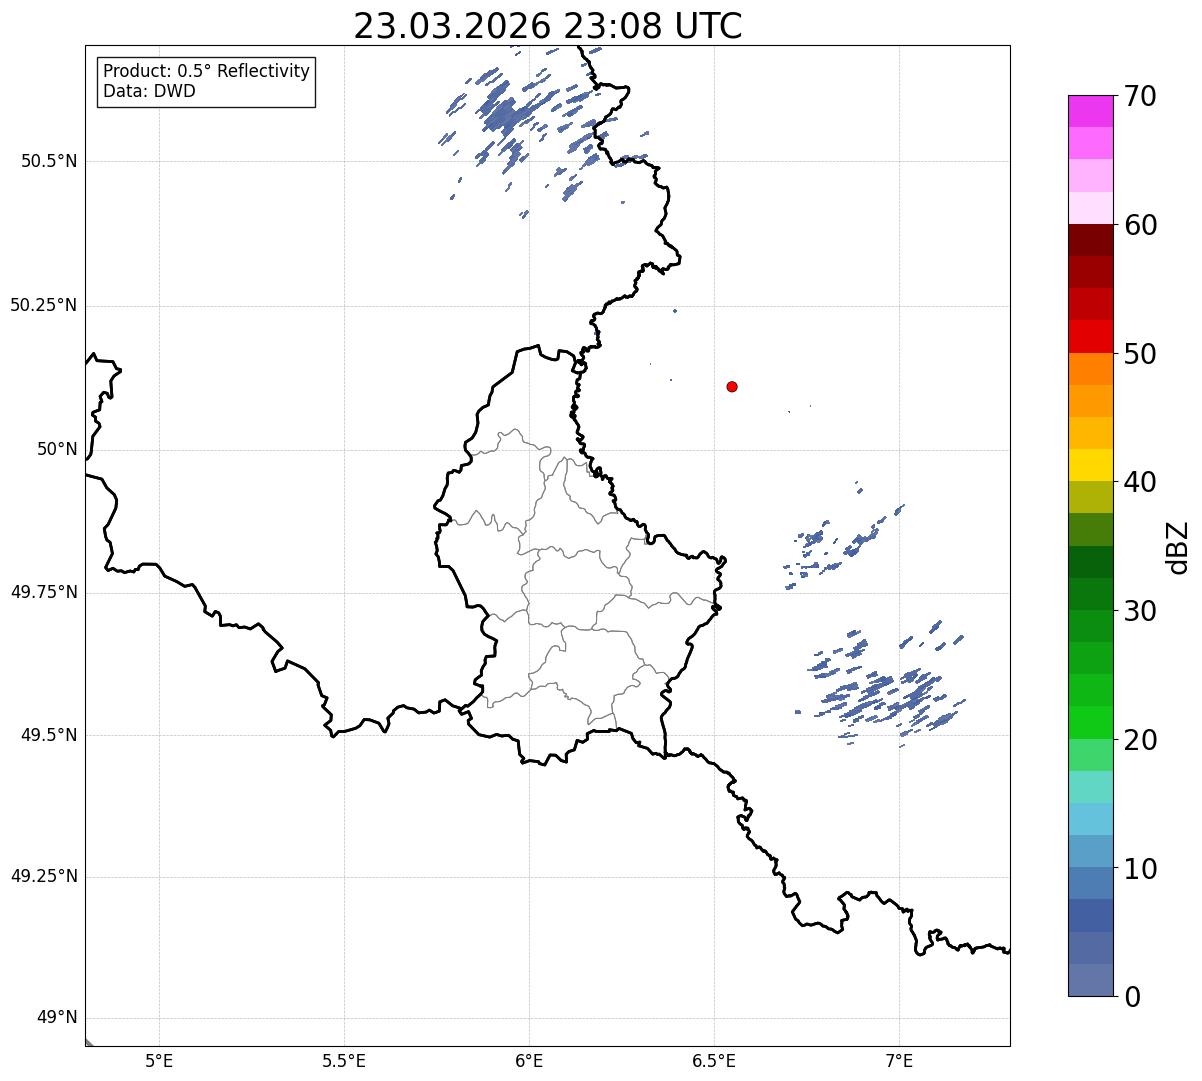Viewport: 1202px width, 1081px height.
Task: Click the 5.5°E longitude label
Action: point(344,1060)
